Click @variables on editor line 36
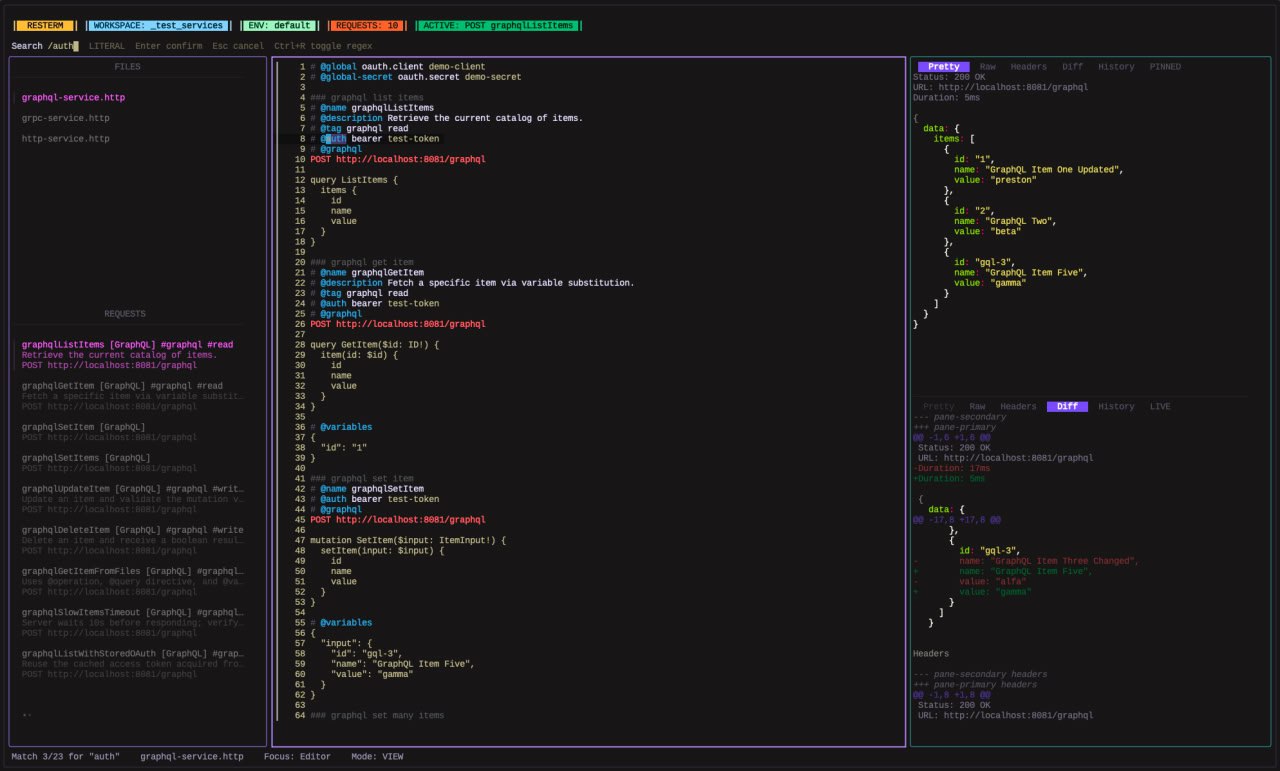The width and height of the screenshot is (1280, 771). pyautogui.click(x=346, y=427)
